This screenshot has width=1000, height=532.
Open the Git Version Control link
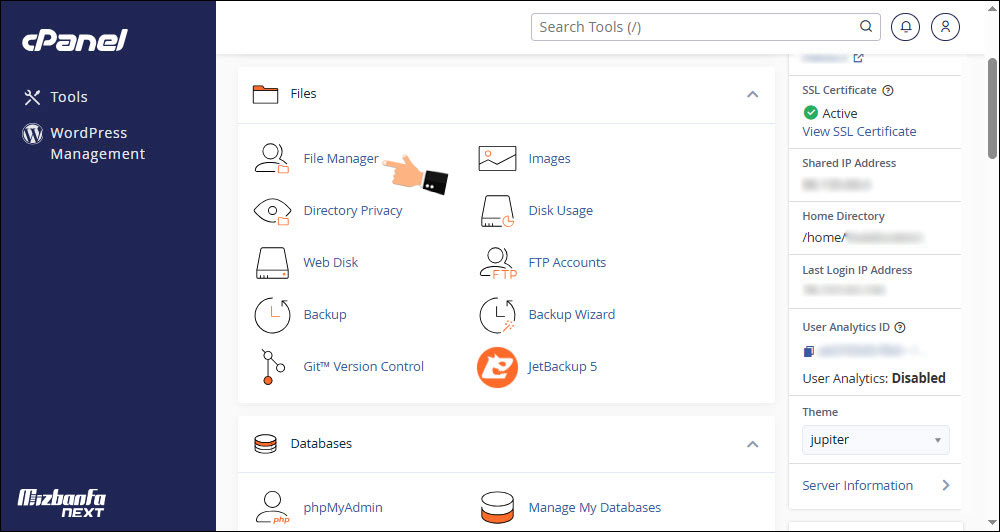[364, 367]
